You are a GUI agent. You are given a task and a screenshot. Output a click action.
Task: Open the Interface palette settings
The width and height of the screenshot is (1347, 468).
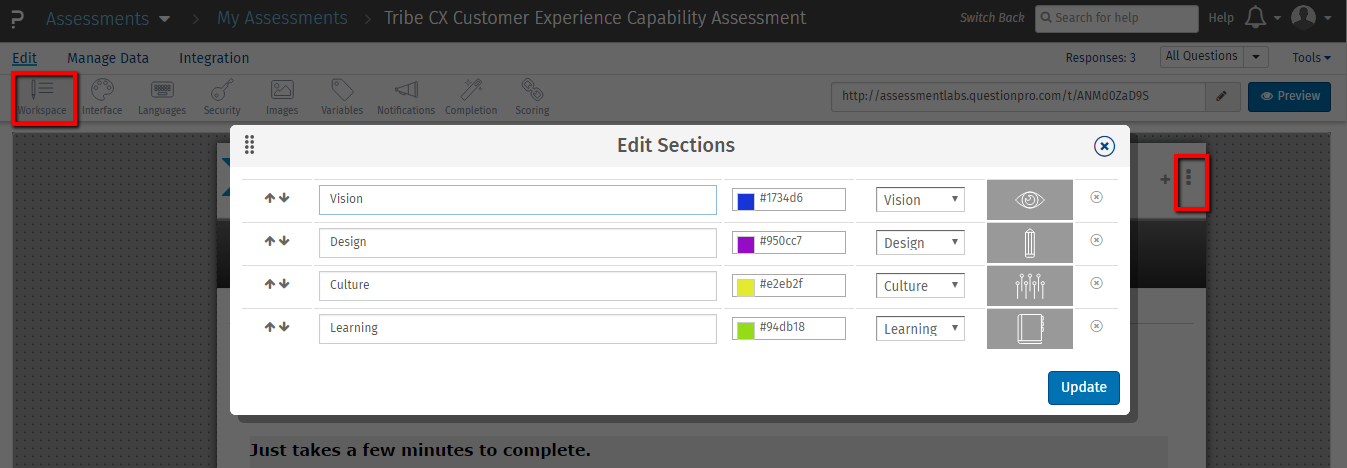click(102, 97)
